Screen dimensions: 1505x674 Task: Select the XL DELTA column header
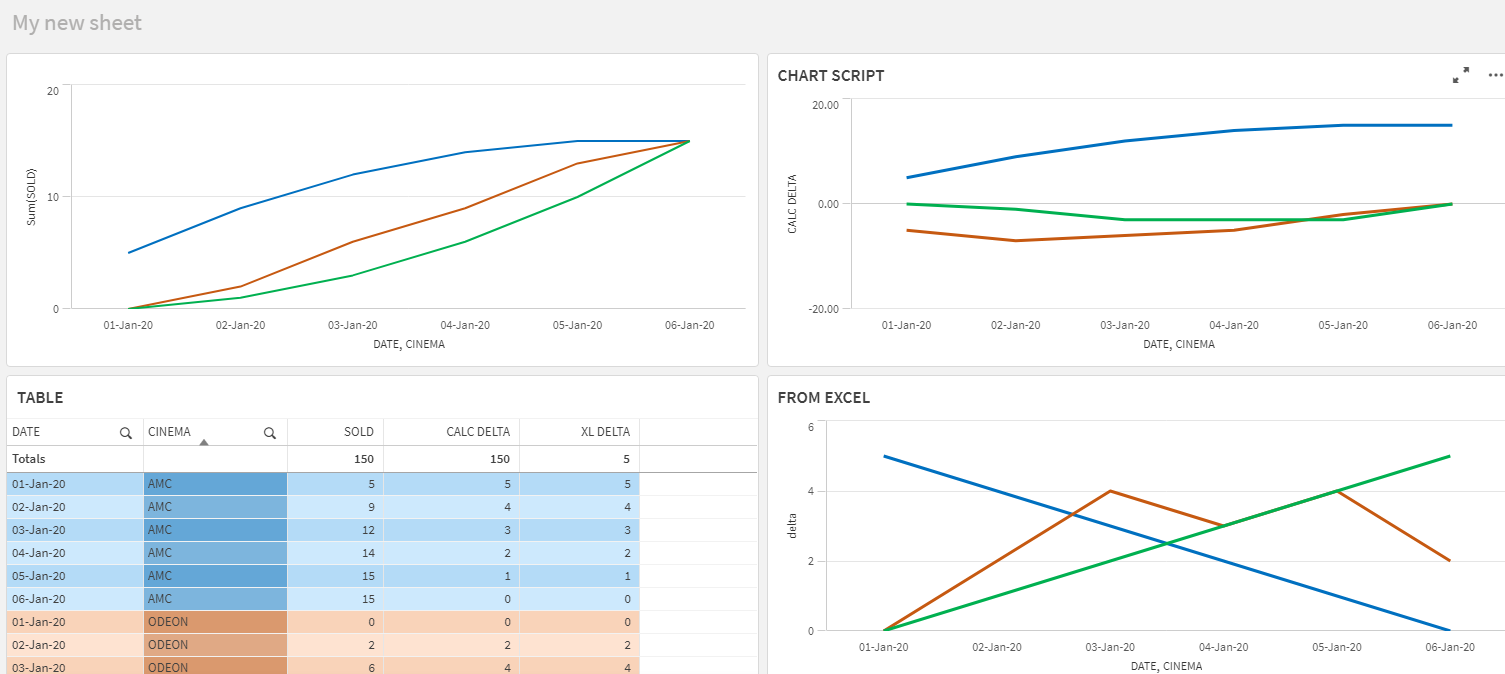pyautogui.click(x=605, y=432)
